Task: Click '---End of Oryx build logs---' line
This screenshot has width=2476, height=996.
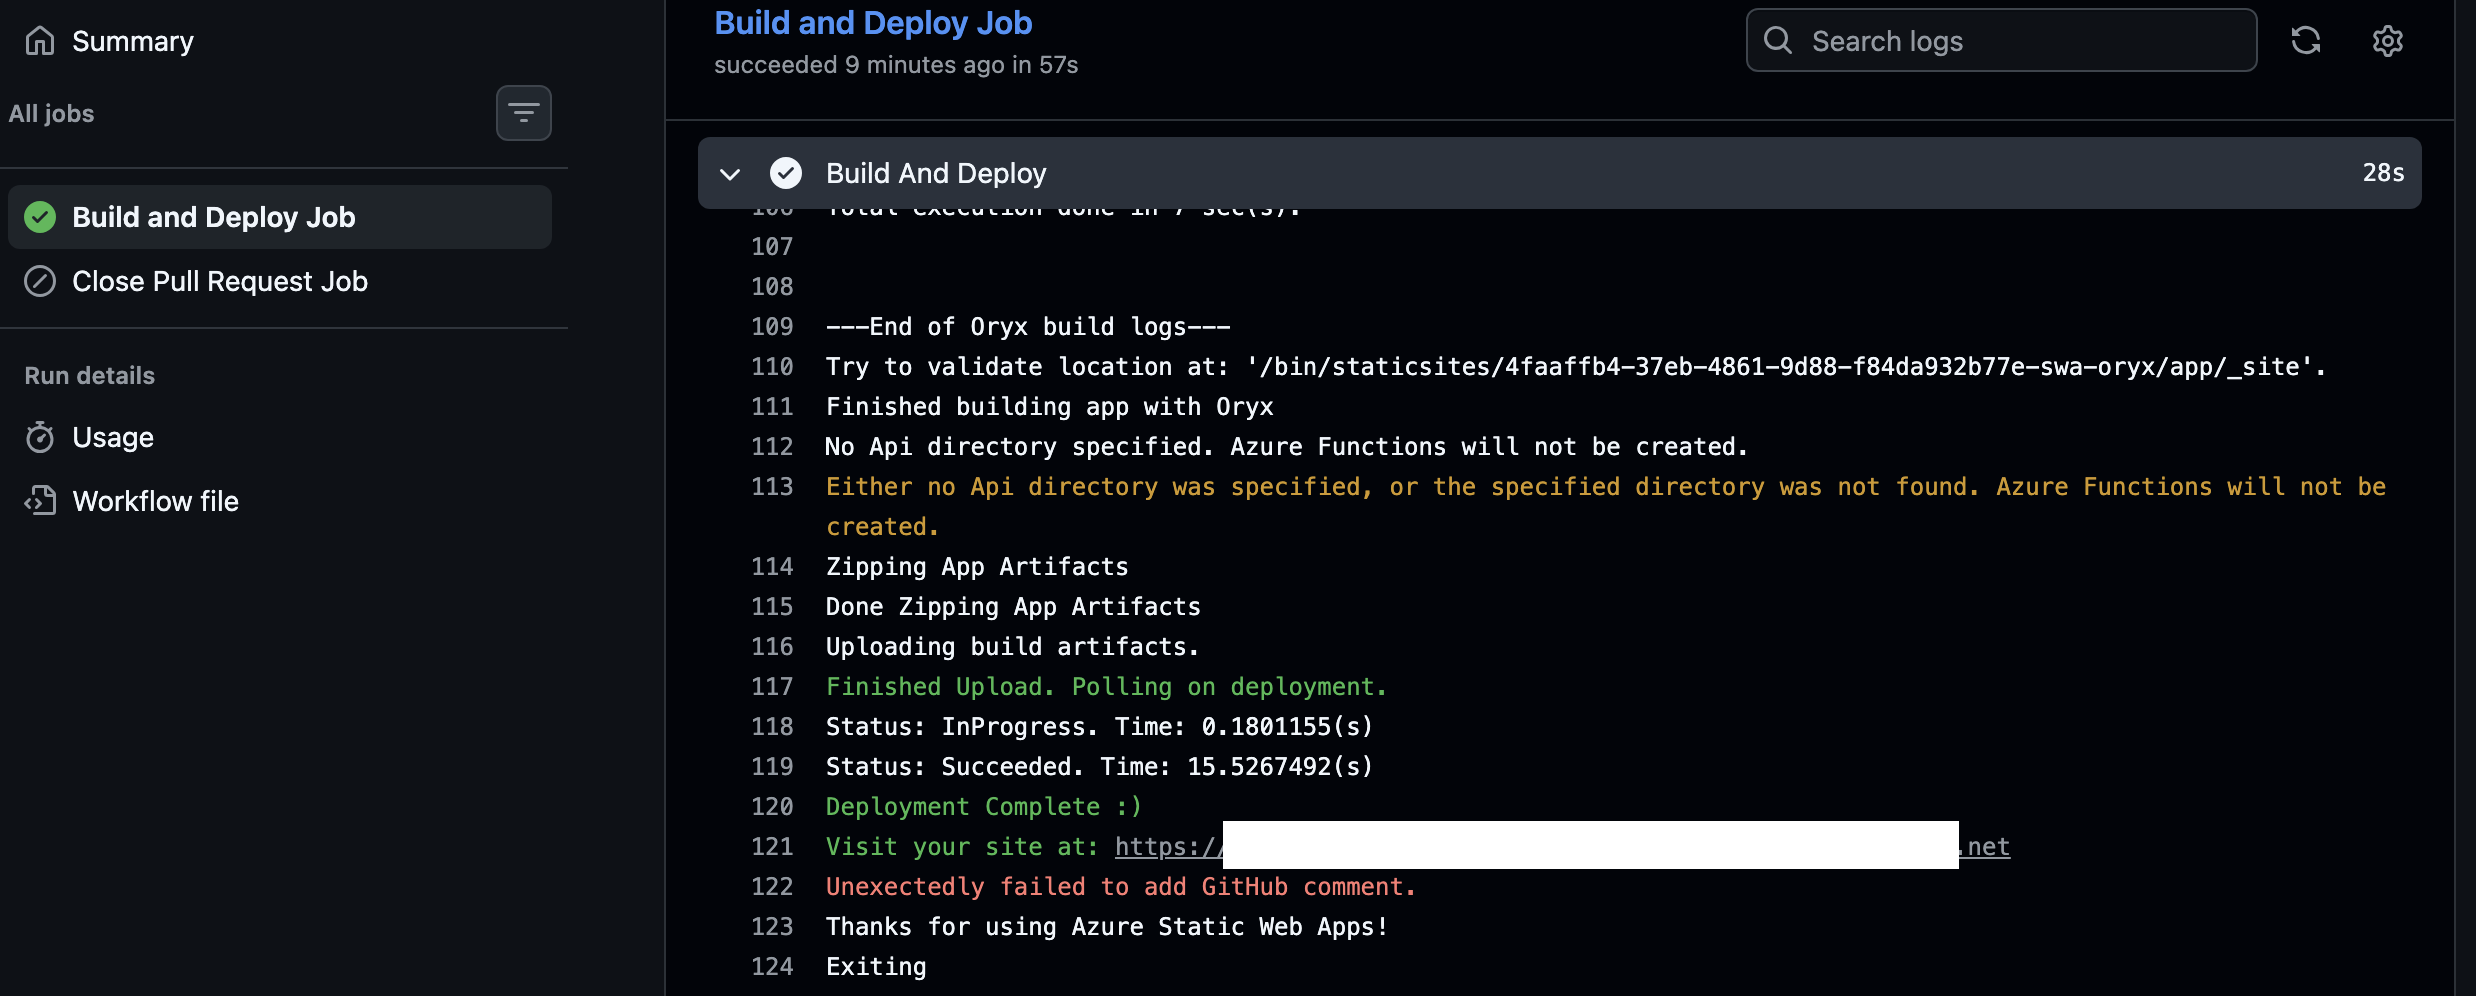Action: 1028,327
